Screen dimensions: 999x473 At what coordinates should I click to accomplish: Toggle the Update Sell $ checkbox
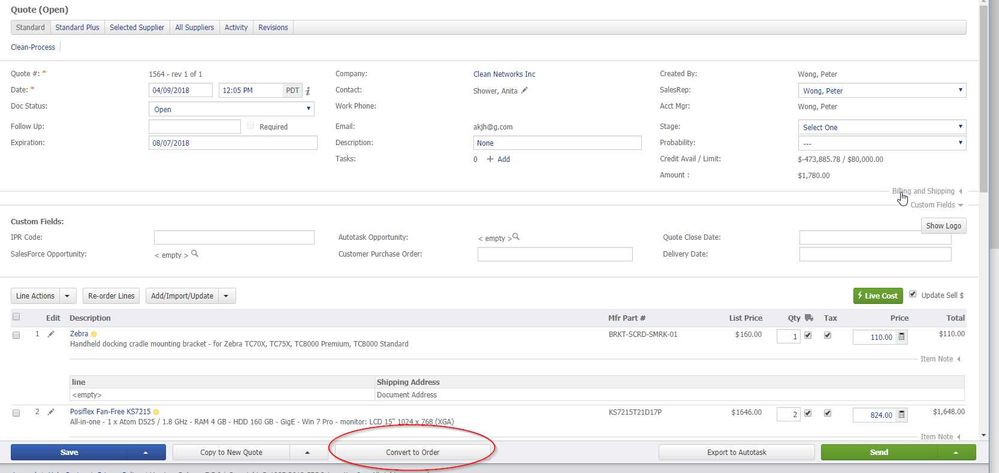[913, 295]
